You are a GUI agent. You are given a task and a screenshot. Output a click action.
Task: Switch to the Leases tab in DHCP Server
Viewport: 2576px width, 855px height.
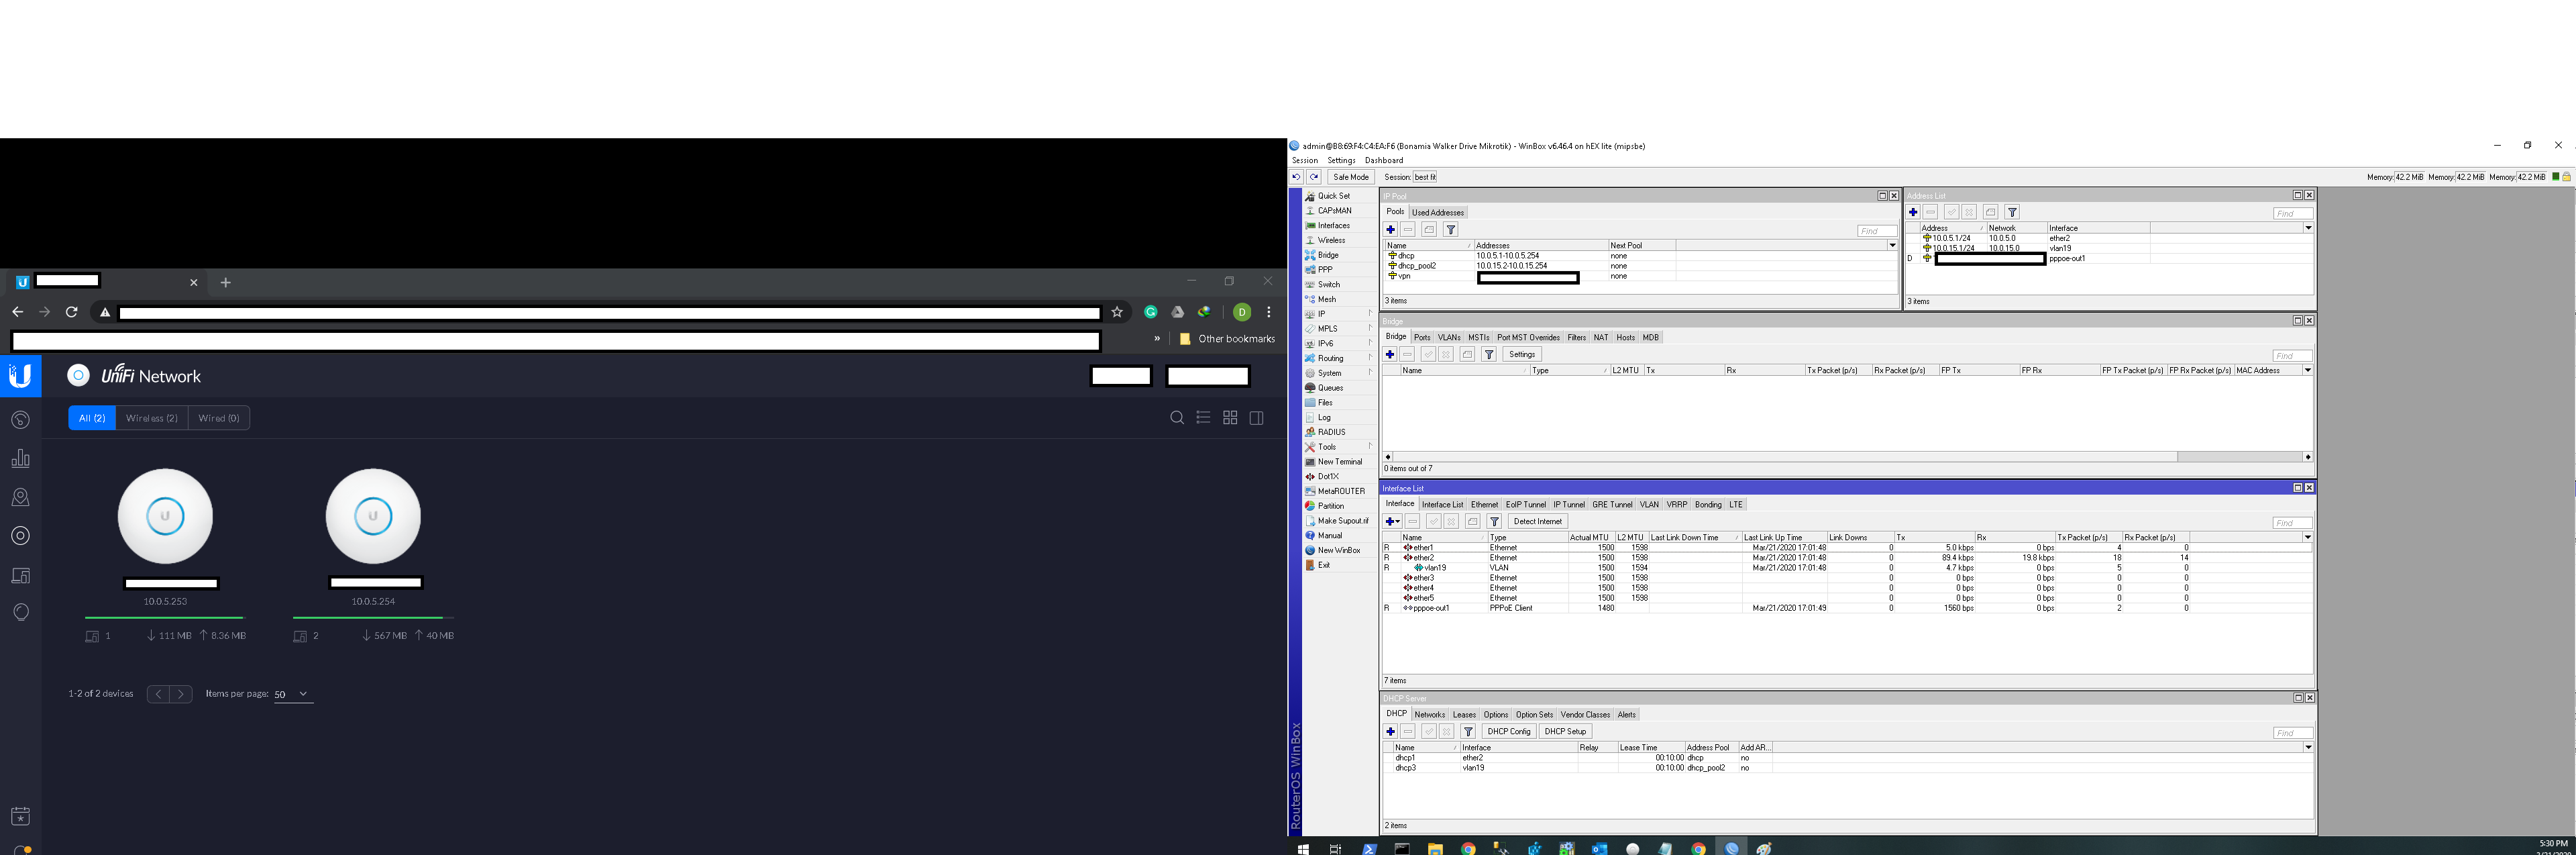point(1464,714)
